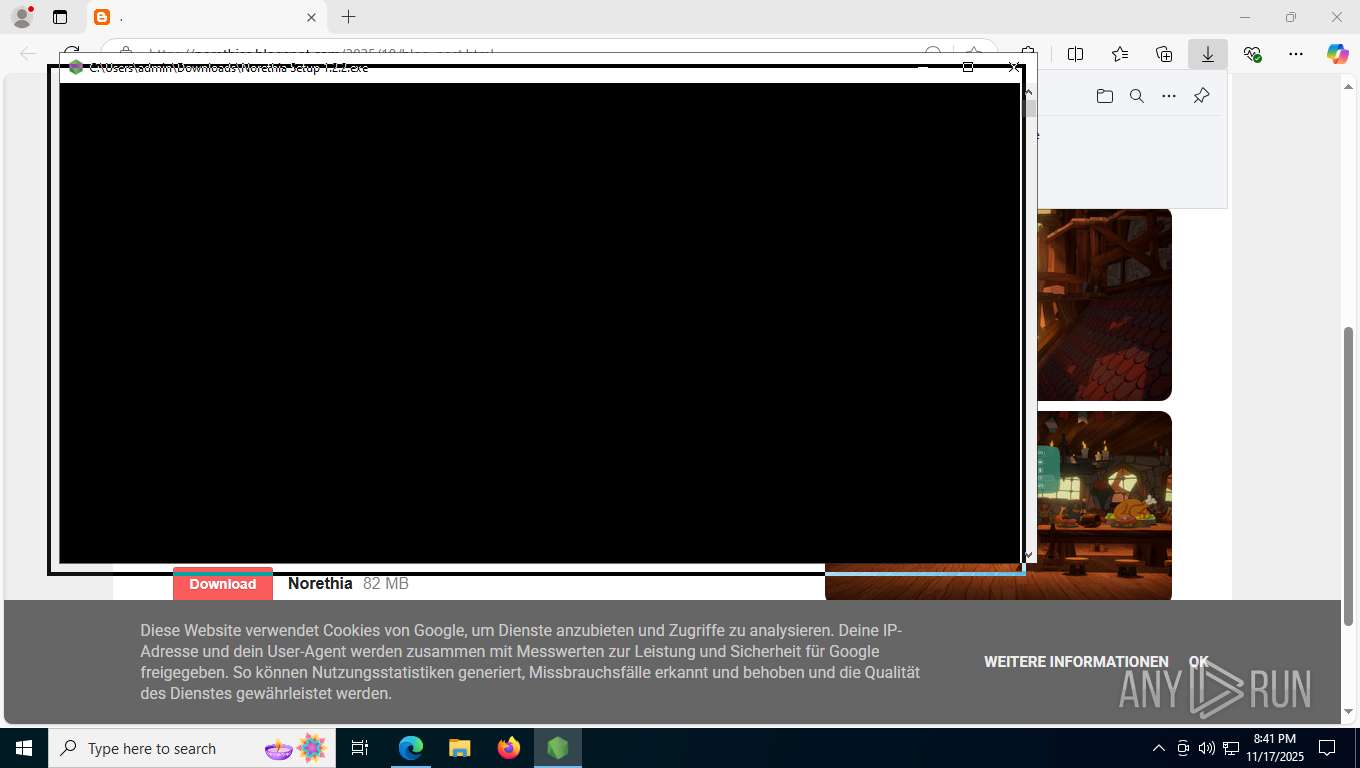Open the volume control in tray
This screenshot has height=768, width=1360.
[x=1207, y=748]
